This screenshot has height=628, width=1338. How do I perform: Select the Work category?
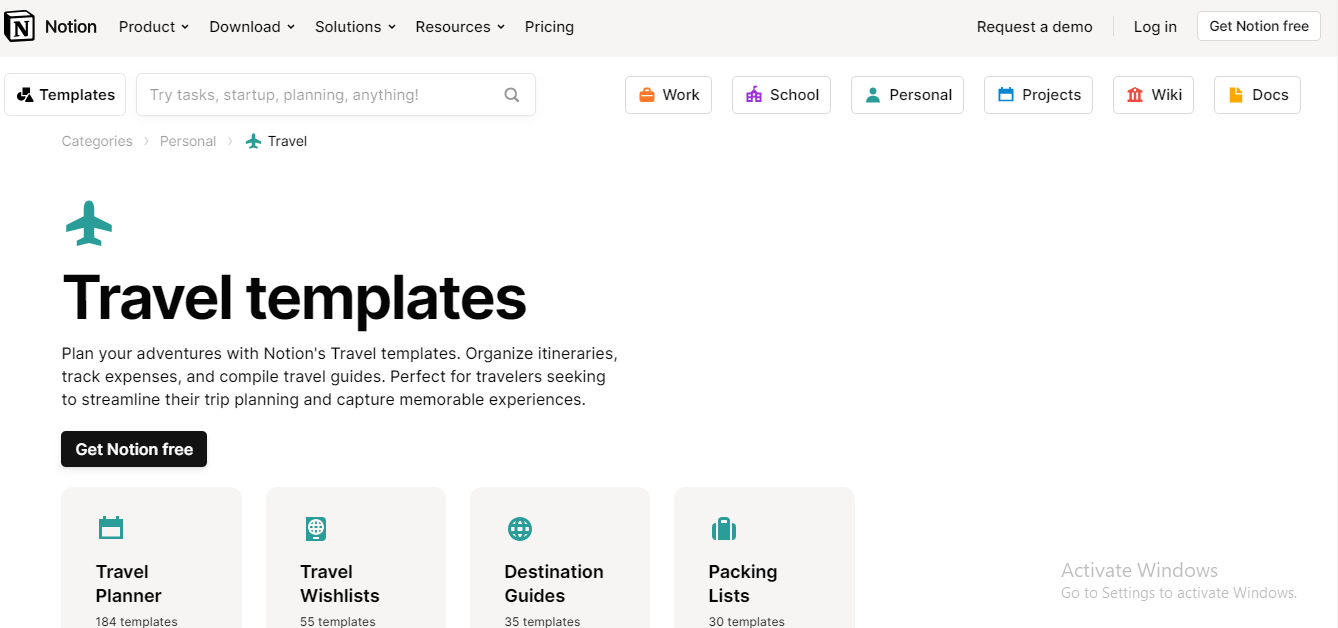tap(668, 95)
